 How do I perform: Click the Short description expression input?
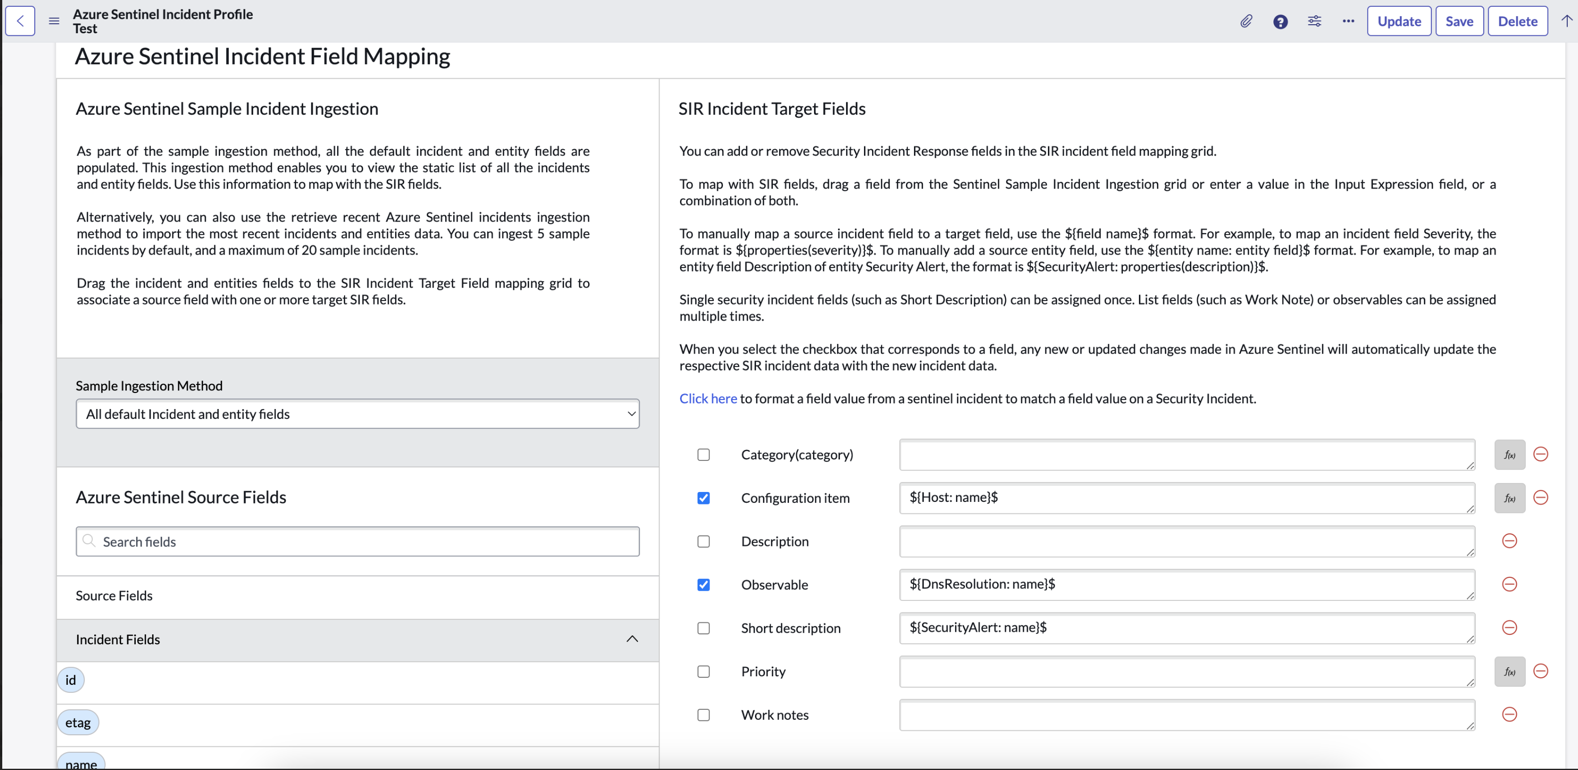(1187, 628)
